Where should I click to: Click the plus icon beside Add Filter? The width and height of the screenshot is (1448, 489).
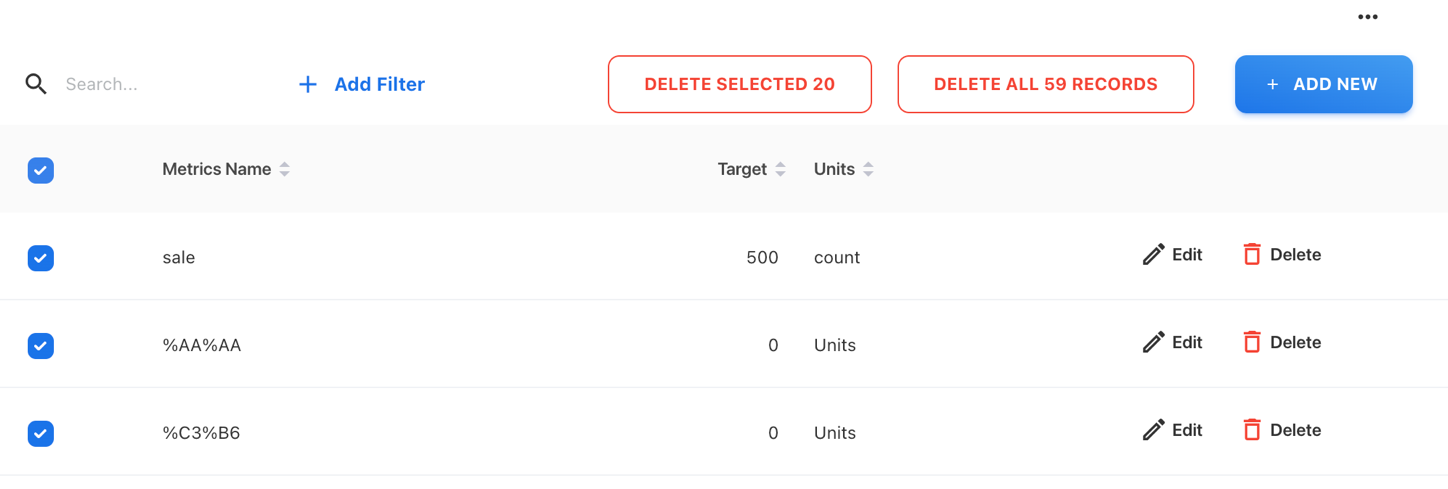pos(308,85)
